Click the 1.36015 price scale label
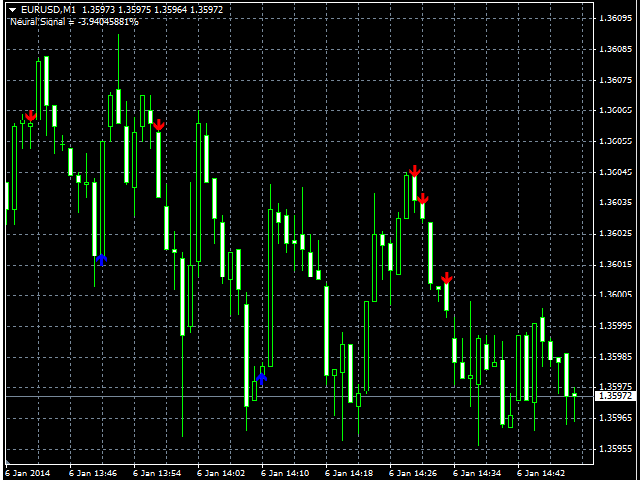Screen dimensions: 640x480 click(x=616, y=264)
